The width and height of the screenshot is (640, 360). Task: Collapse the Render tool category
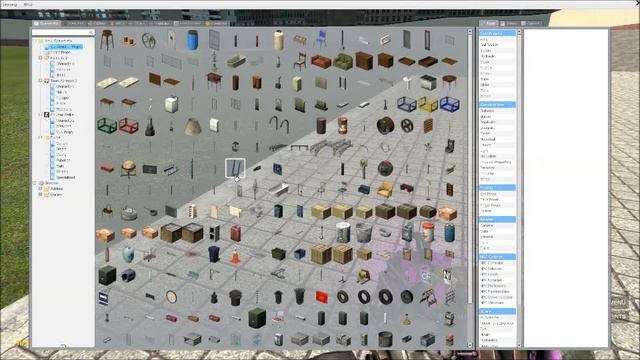click(497, 220)
